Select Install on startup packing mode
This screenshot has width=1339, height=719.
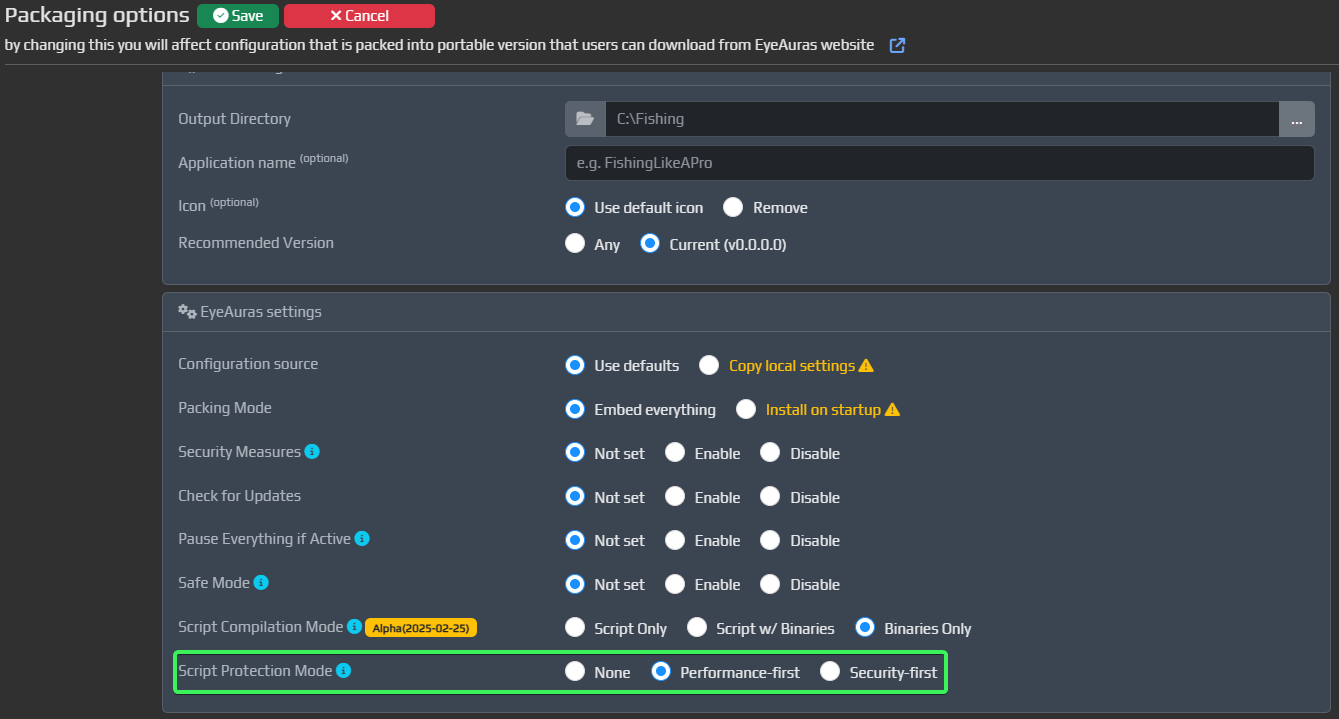point(746,410)
